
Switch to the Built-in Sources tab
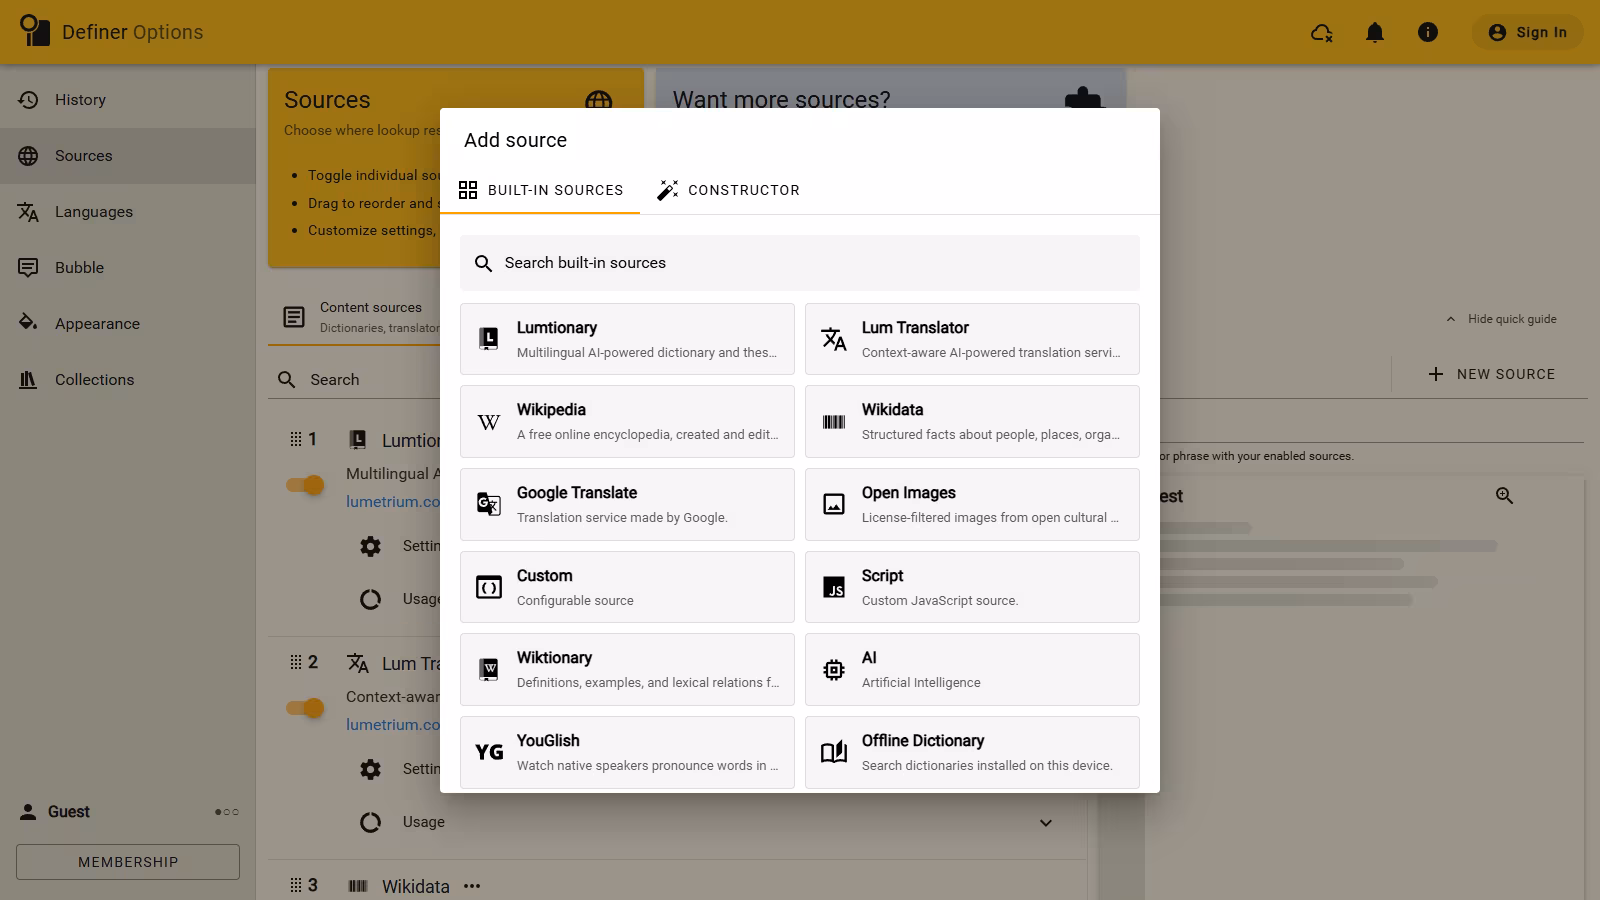(540, 190)
